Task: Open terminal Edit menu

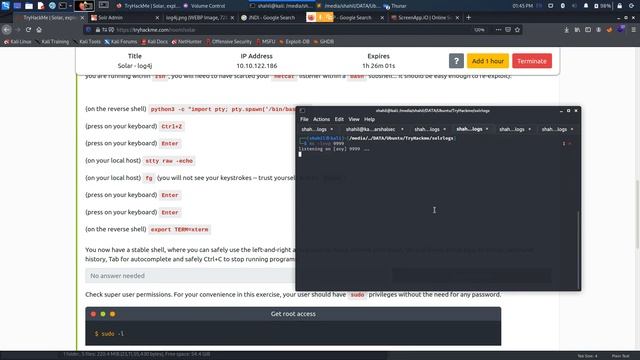Action: (339, 119)
